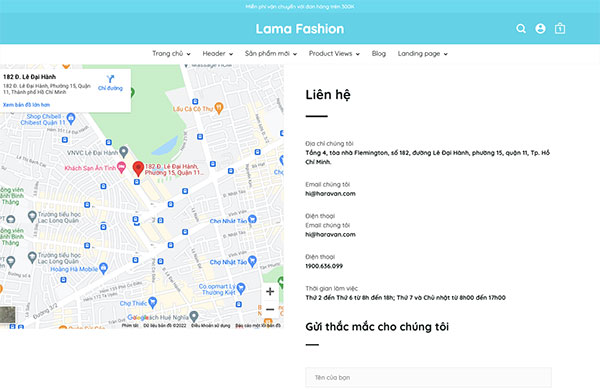Expand the Sản phẩm mới dropdown
The image size is (600, 389).
tap(271, 54)
